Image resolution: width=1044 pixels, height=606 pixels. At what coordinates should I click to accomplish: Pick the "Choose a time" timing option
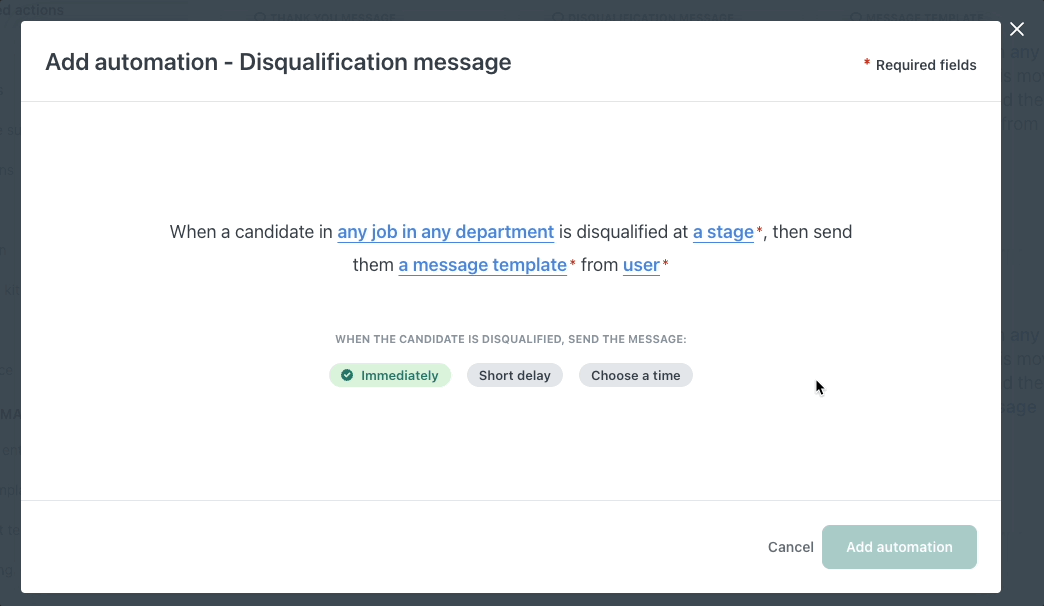click(x=635, y=375)
